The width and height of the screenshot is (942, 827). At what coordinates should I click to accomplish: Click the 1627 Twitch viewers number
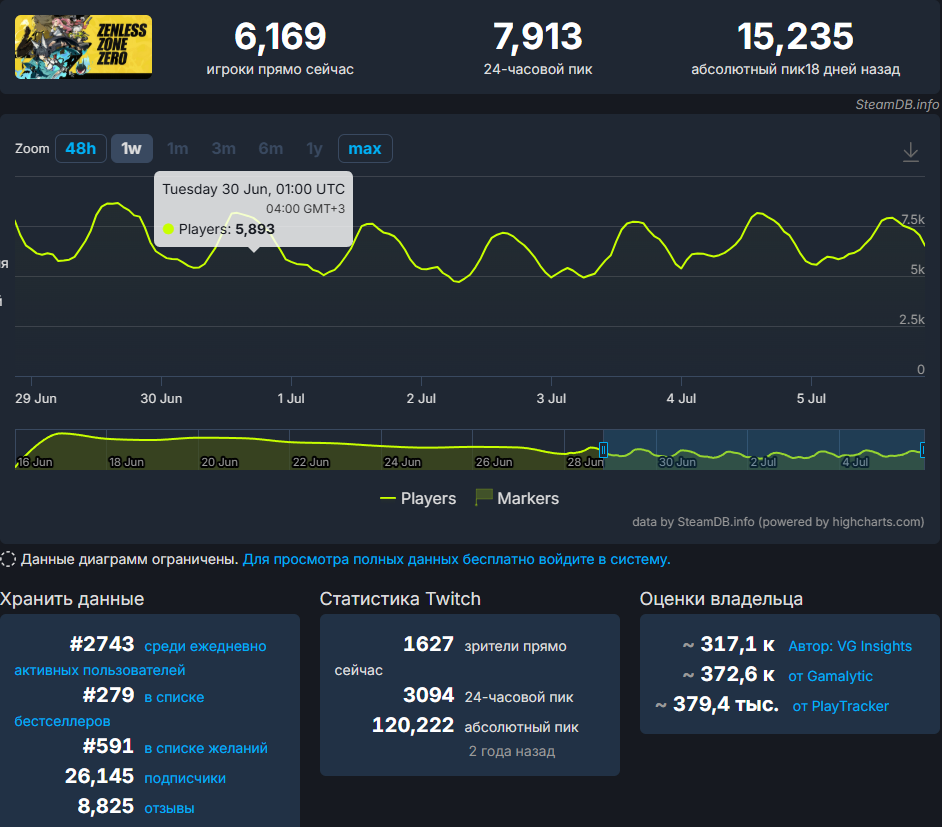[x=428, y=644]
